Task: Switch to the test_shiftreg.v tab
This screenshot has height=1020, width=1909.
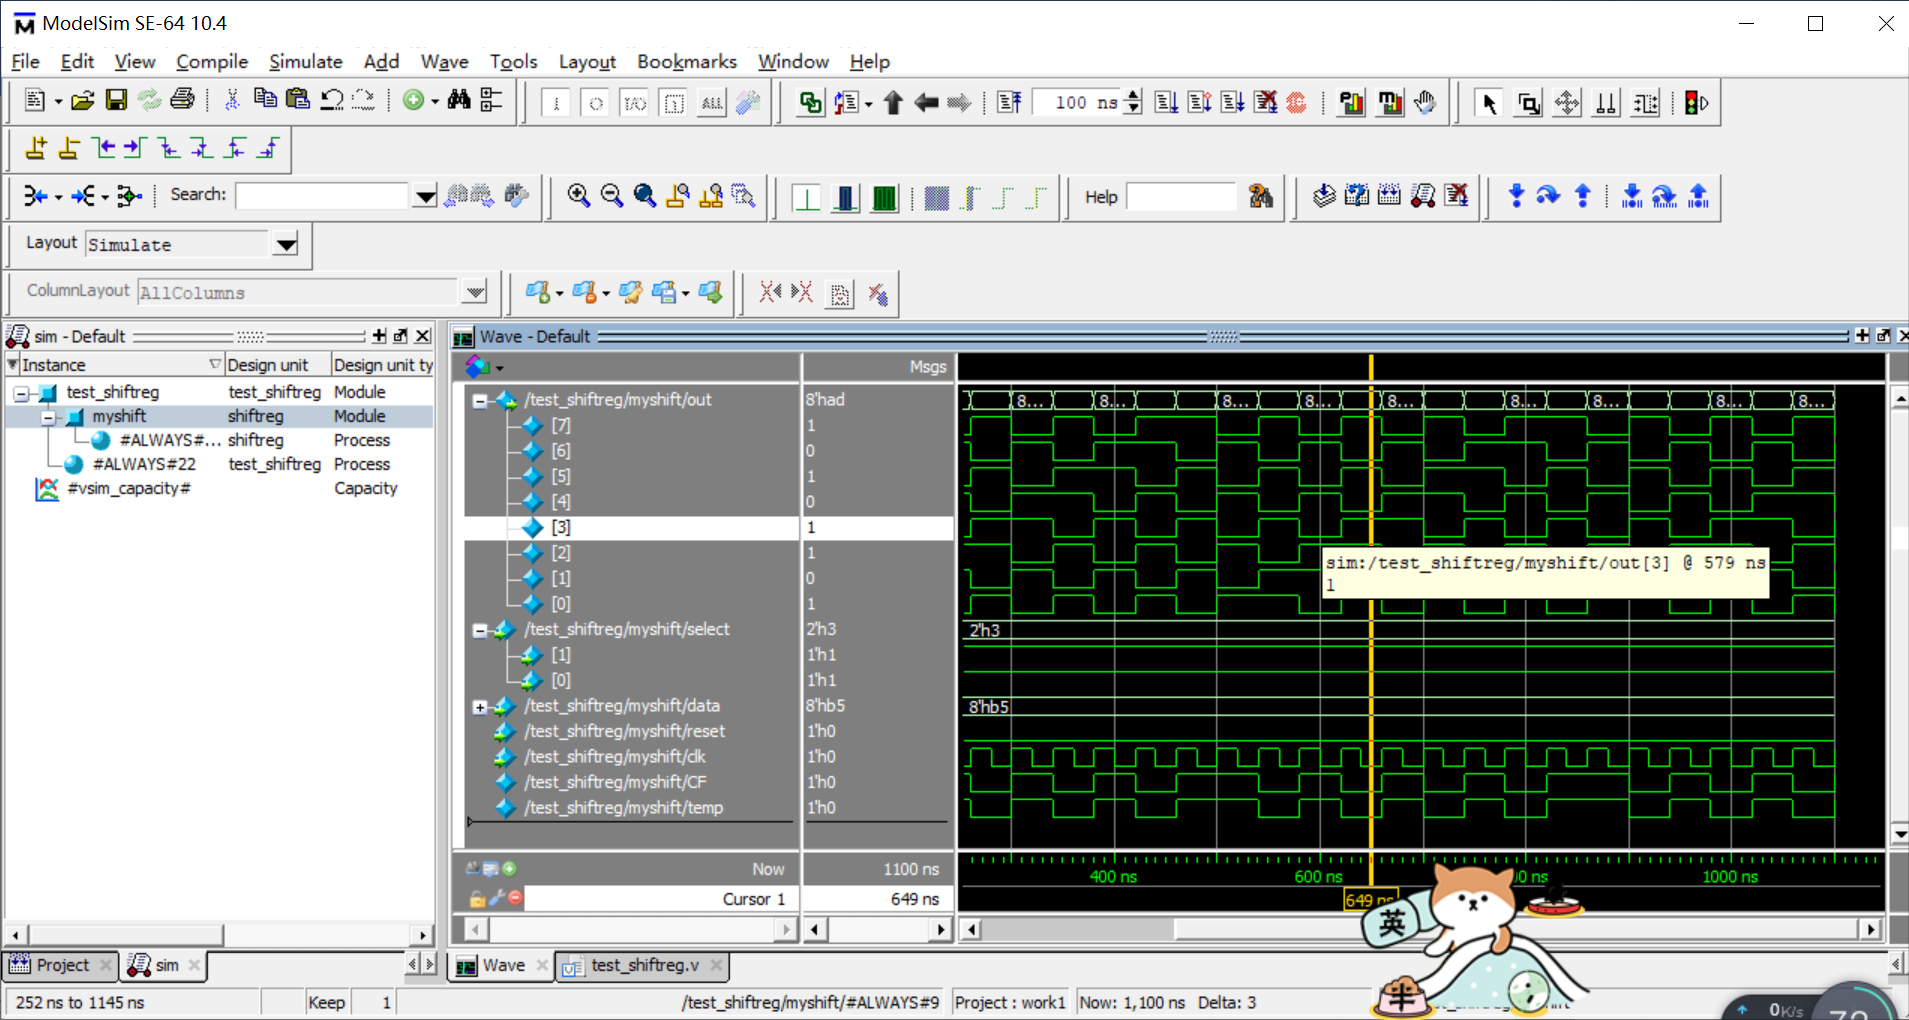Action: tap(644, 965)
